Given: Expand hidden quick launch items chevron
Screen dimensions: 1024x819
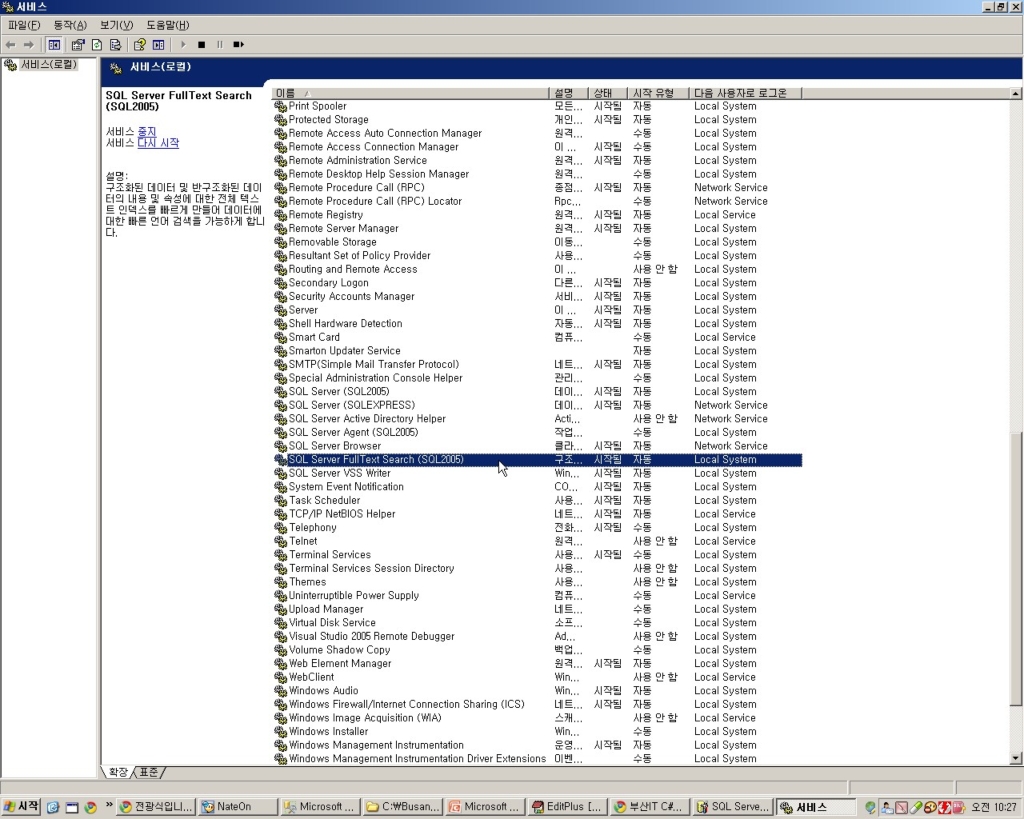Looking at the screenshot, I should tap(109, 804).
